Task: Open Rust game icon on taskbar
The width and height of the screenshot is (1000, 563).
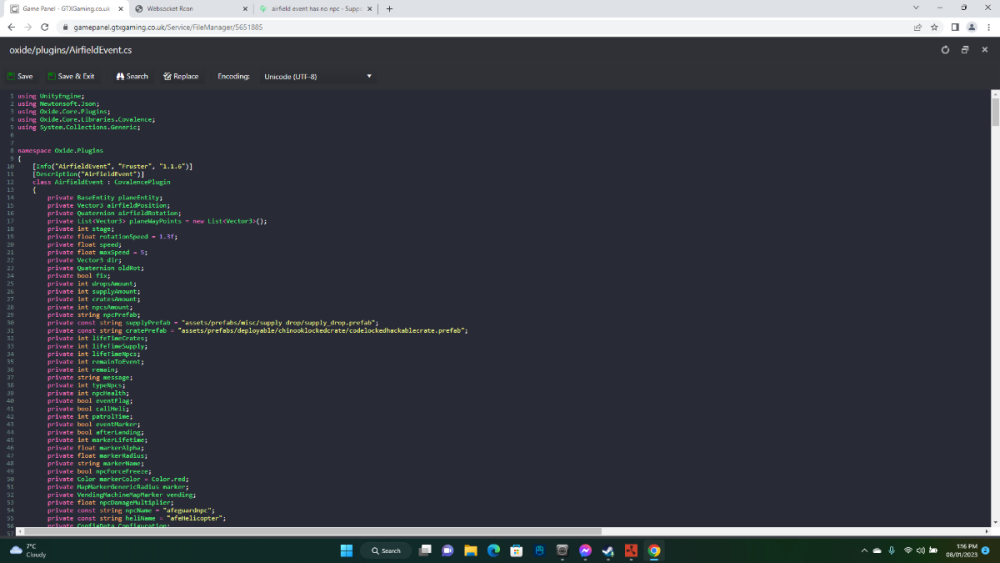Action: [x=631, y=550]
